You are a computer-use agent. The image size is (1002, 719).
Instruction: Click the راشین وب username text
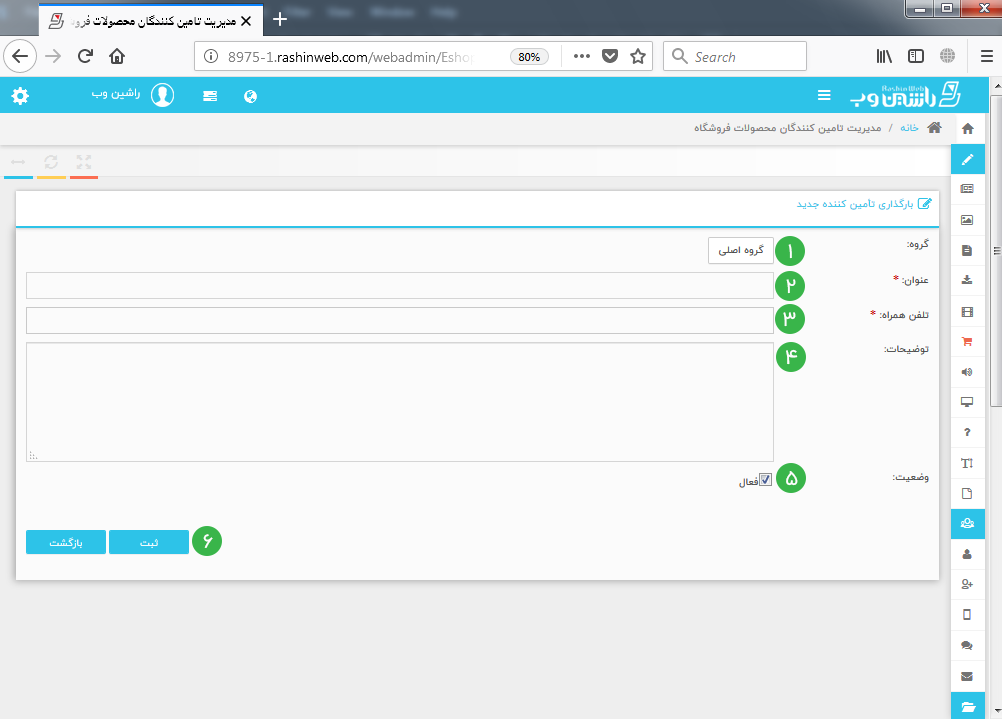pos(116,94)
